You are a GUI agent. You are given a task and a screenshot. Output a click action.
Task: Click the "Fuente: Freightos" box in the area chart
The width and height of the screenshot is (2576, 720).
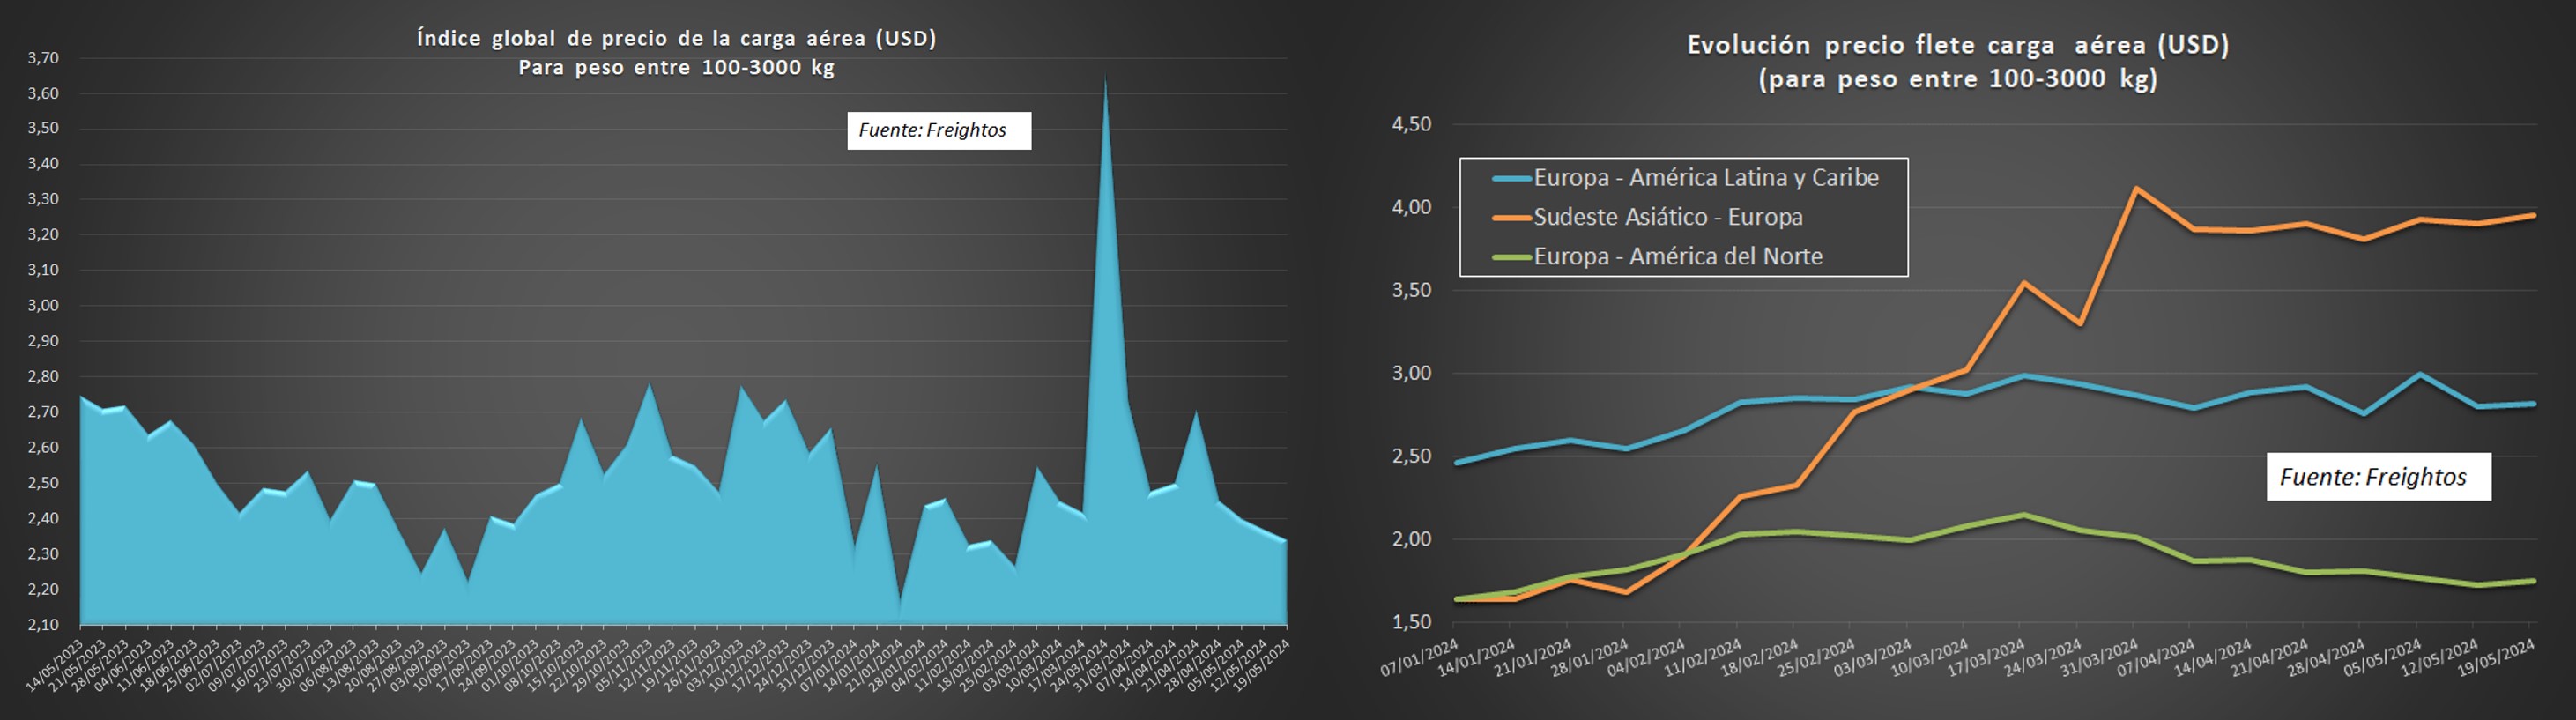point(938,130)
